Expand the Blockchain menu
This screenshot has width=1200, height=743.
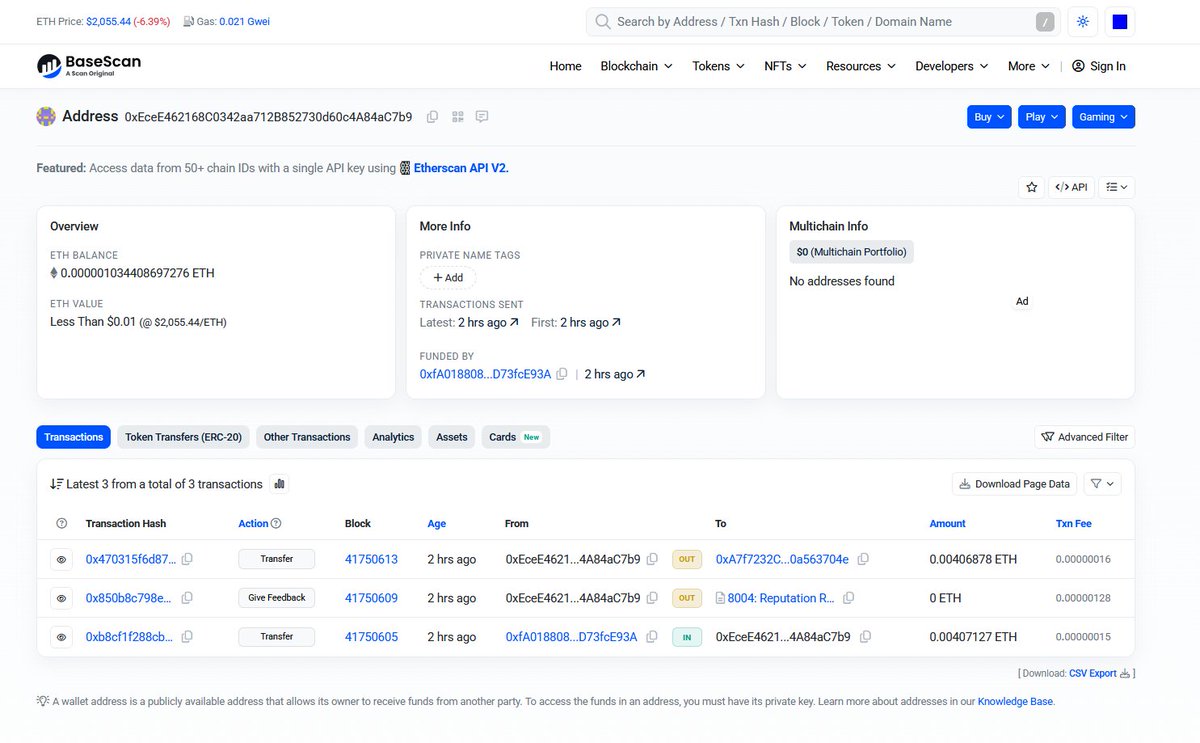(x=636, y=66)
